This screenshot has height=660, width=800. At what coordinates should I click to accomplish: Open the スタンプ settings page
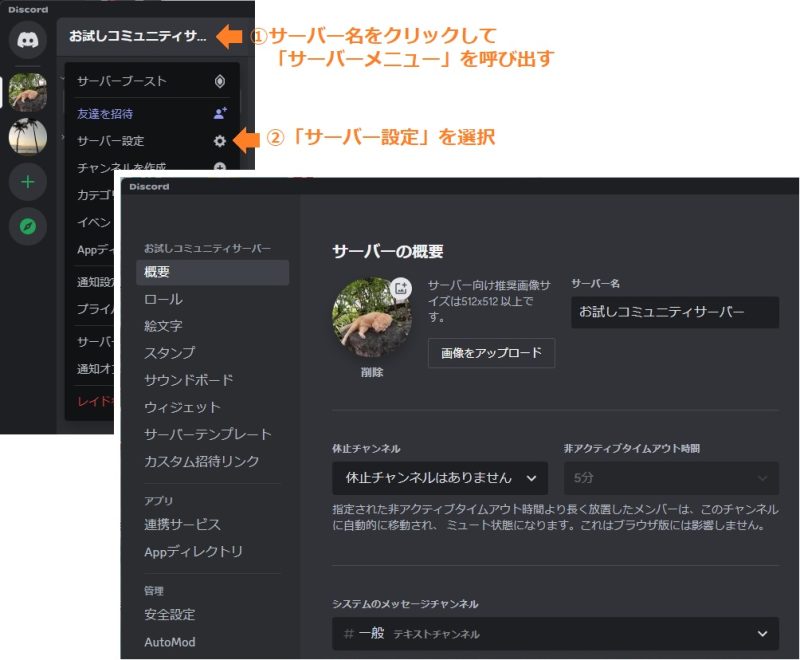click(213, 353)
